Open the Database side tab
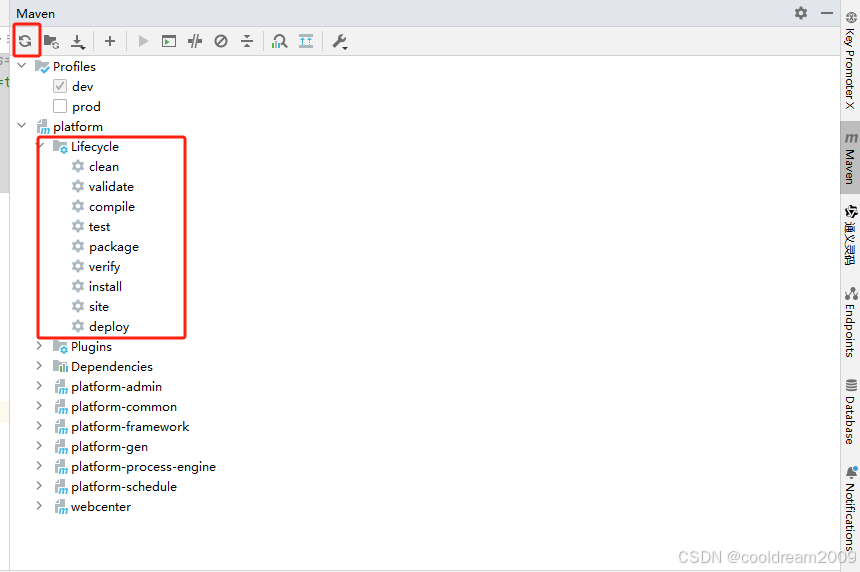 pos(850,411)
